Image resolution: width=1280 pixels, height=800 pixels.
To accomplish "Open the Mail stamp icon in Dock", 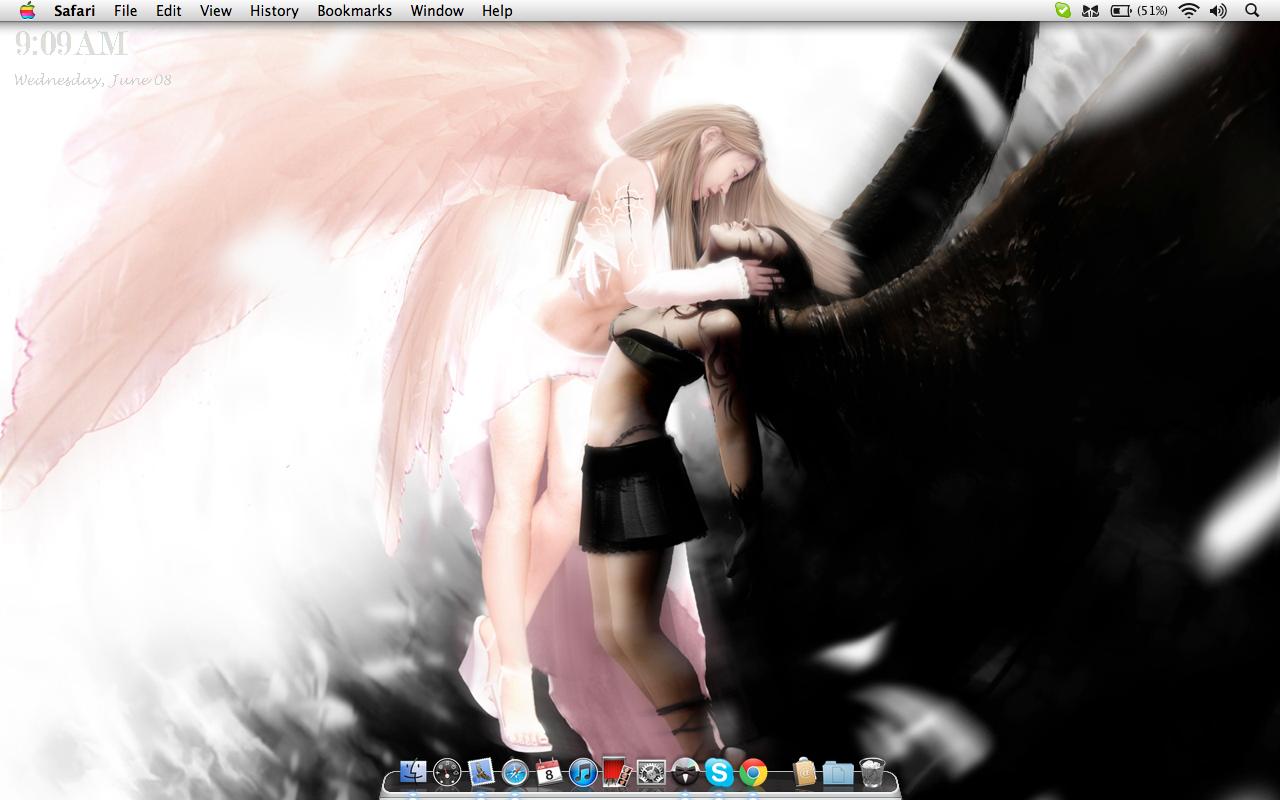I will (x=481, y=771).
